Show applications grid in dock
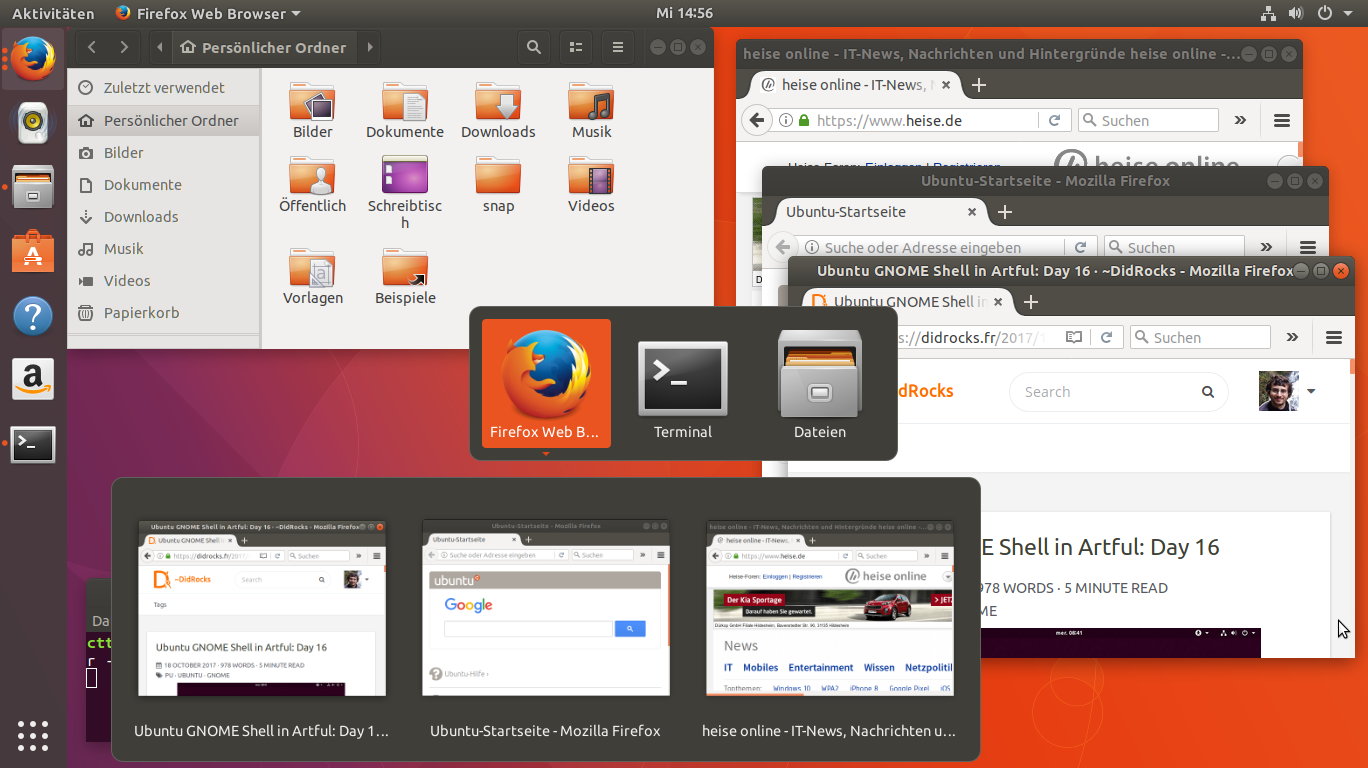Screen dimensions: 1368x768 point(33,735)
